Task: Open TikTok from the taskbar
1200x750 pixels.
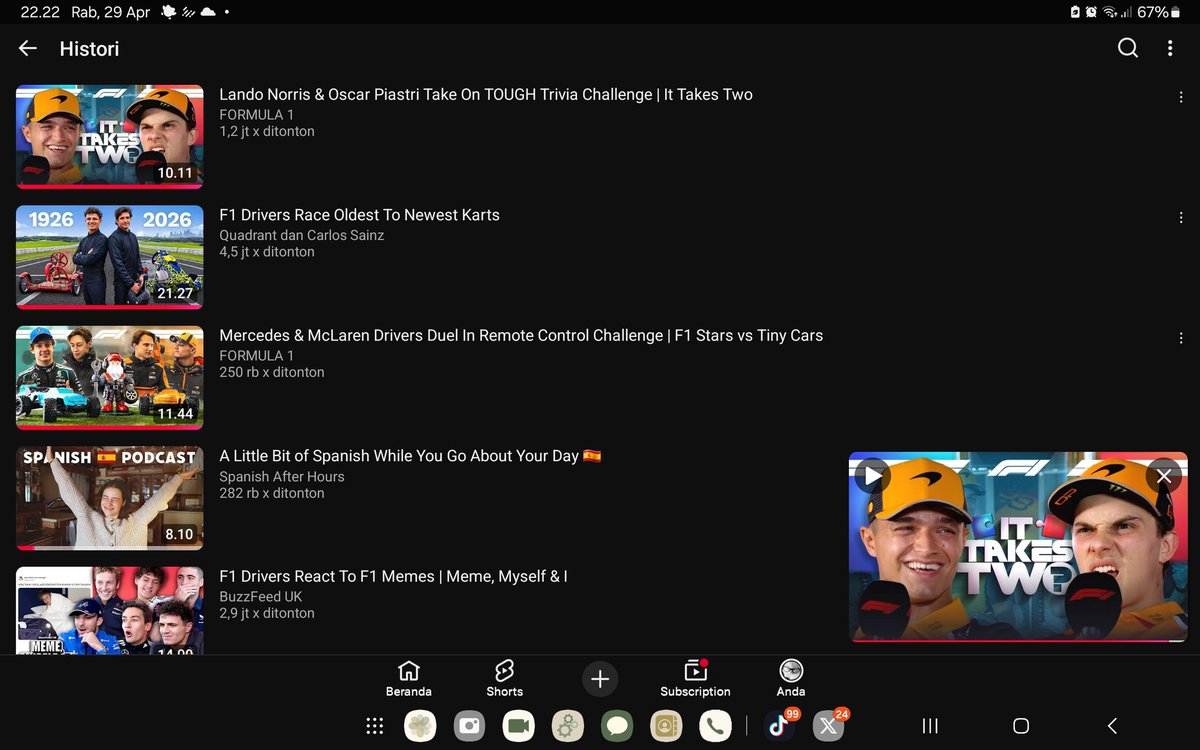Action: point(779,726)
